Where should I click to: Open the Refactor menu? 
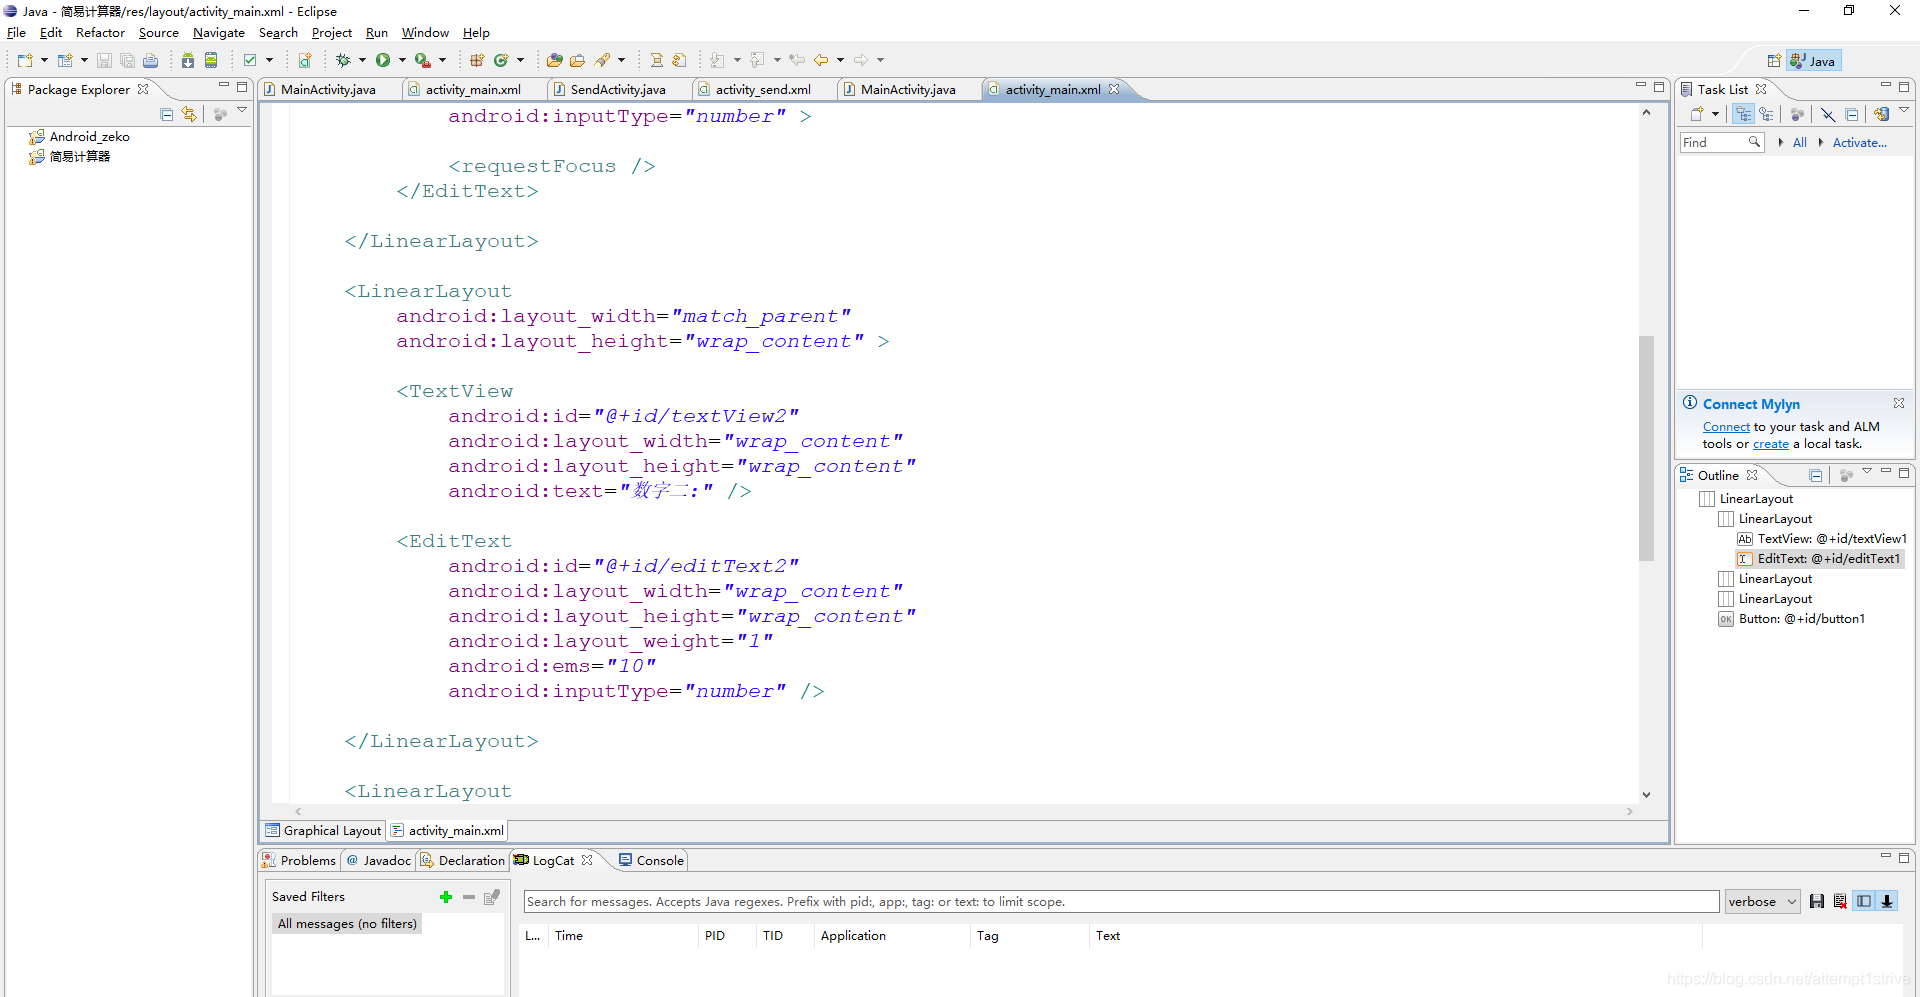(100, 33)
